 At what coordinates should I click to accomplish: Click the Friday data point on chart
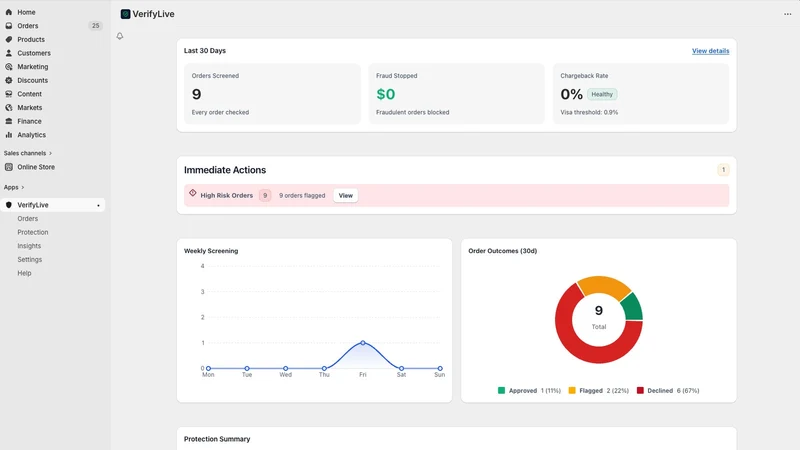[x=363, y=343]
